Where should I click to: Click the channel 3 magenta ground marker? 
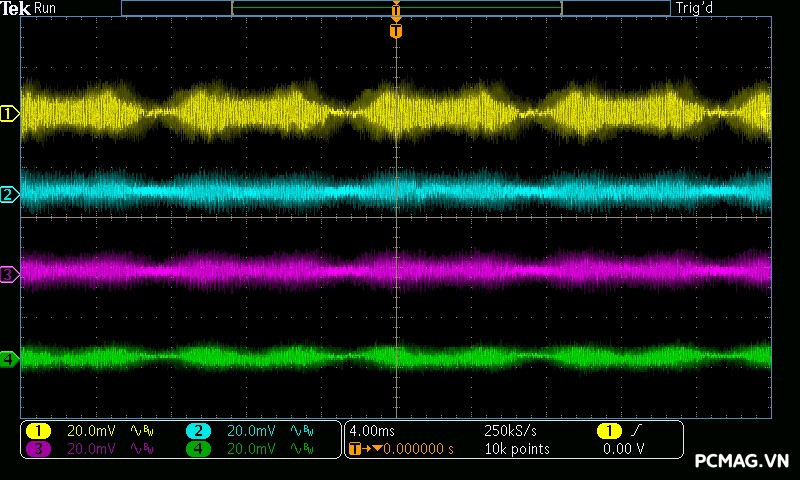(9, 274)
